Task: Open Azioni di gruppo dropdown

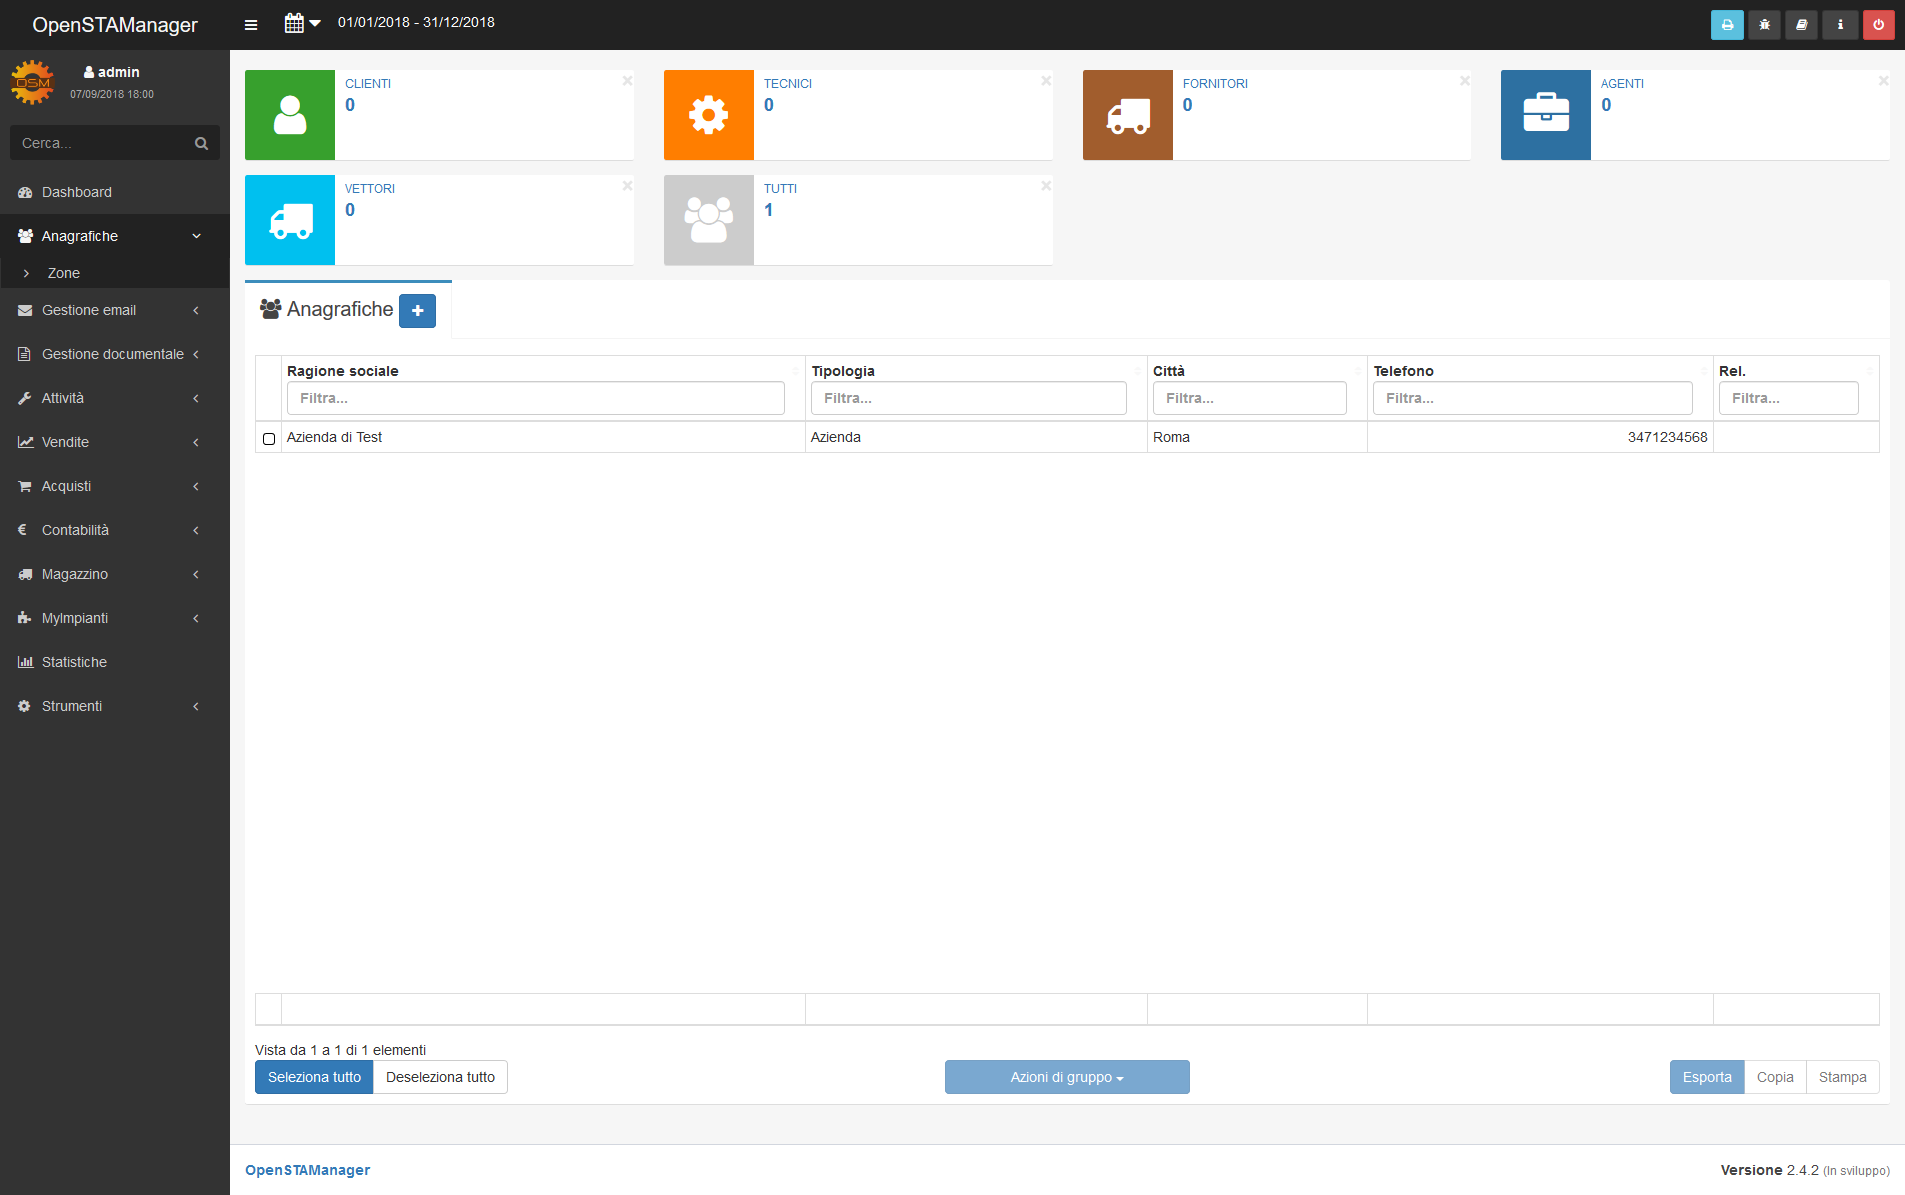Action: tap(1067, 1077)
